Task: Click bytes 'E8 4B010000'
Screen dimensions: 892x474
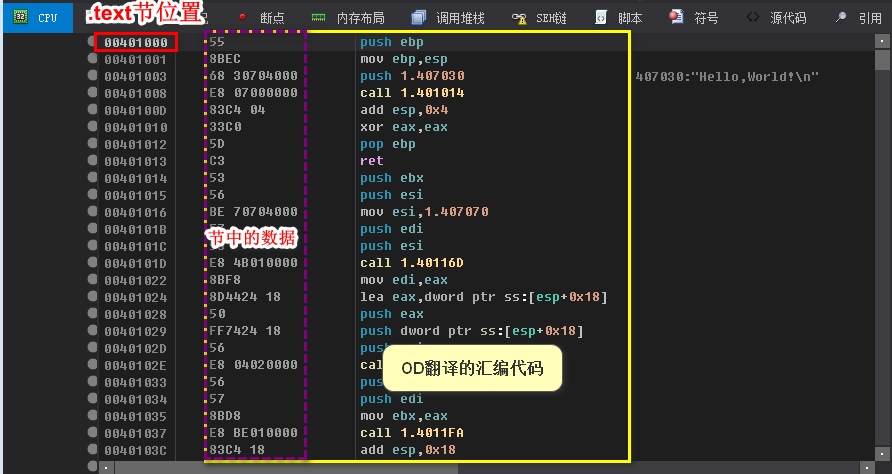Action: (x=254, y=263)
